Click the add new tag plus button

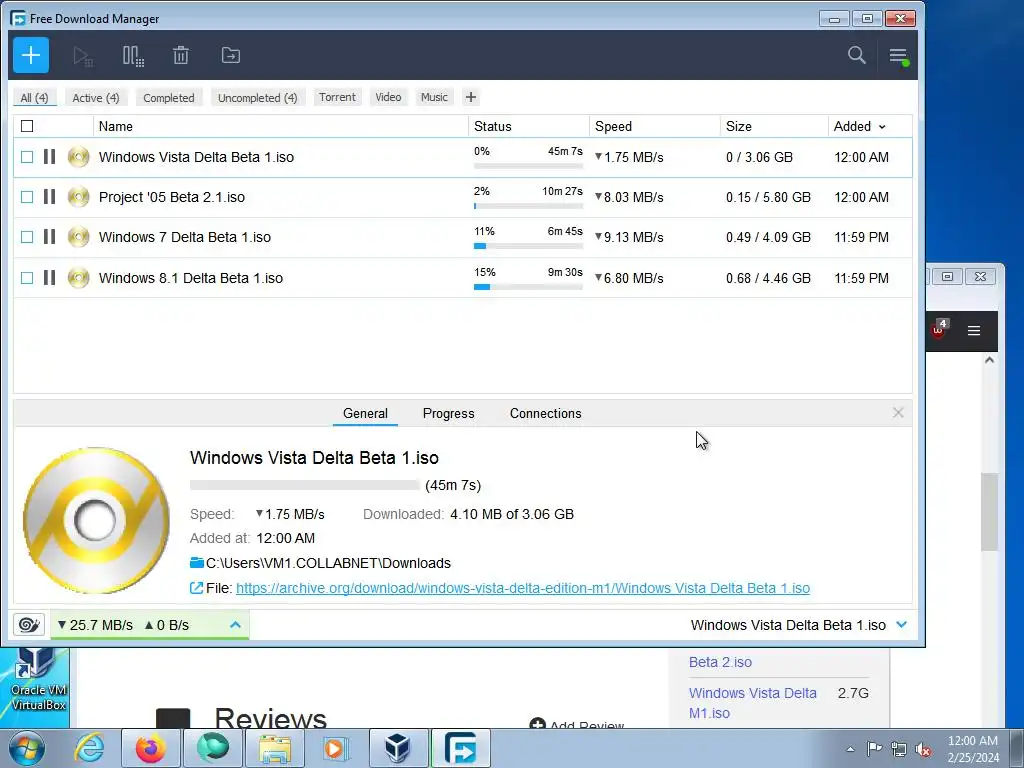pyautogui.click(x=471, y=97)
